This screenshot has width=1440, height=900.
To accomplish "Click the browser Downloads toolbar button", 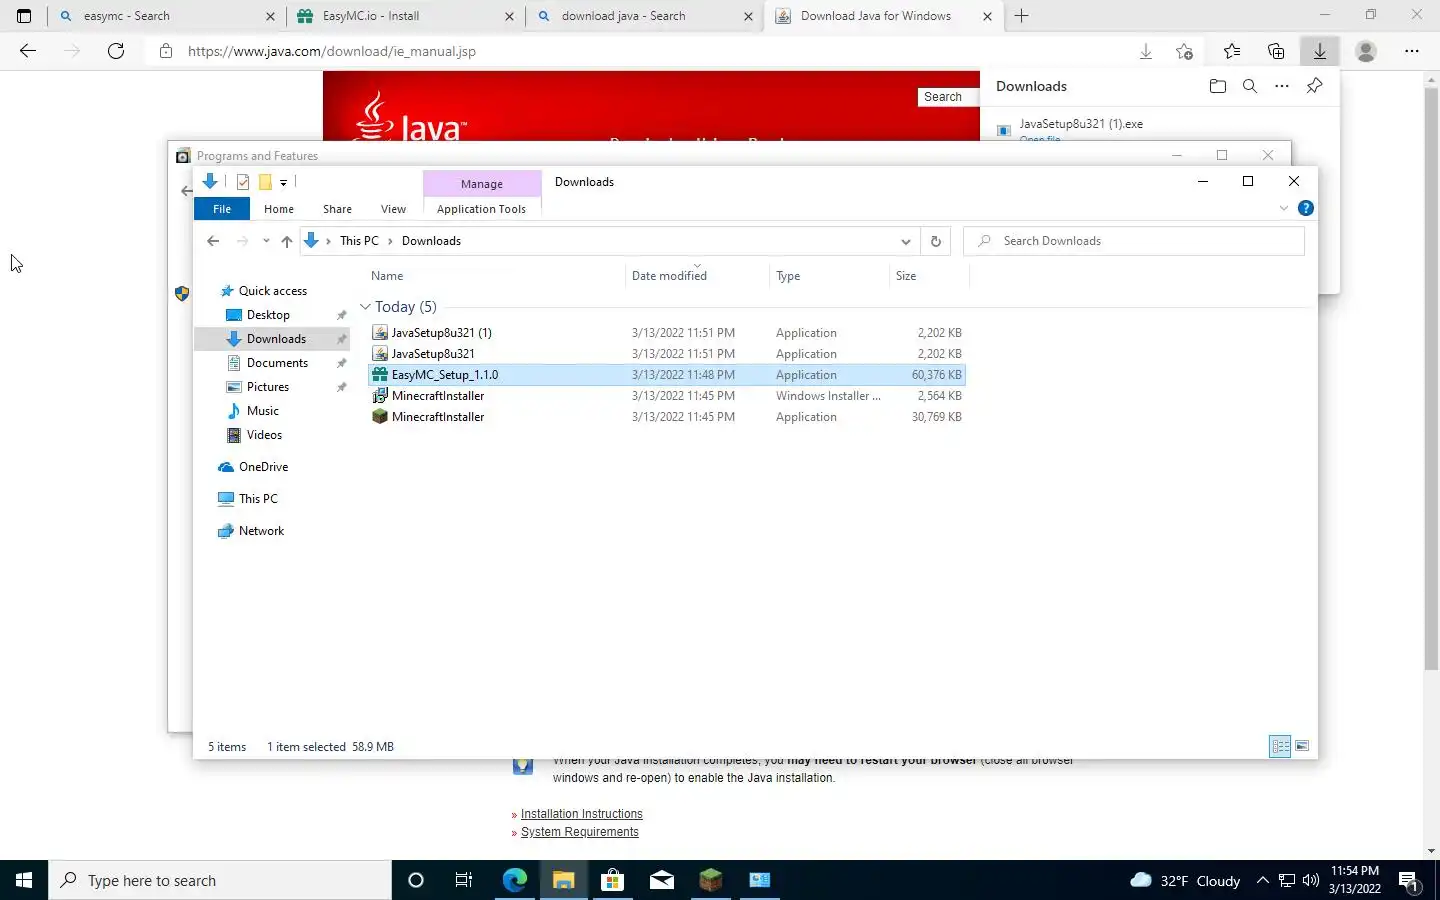I will pyautogui.click(x=1320, y=51).
